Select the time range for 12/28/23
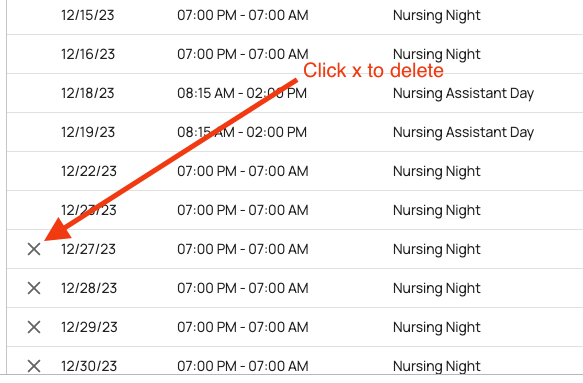The width and height of the screenshot is (583, 383). pos(243,288)
